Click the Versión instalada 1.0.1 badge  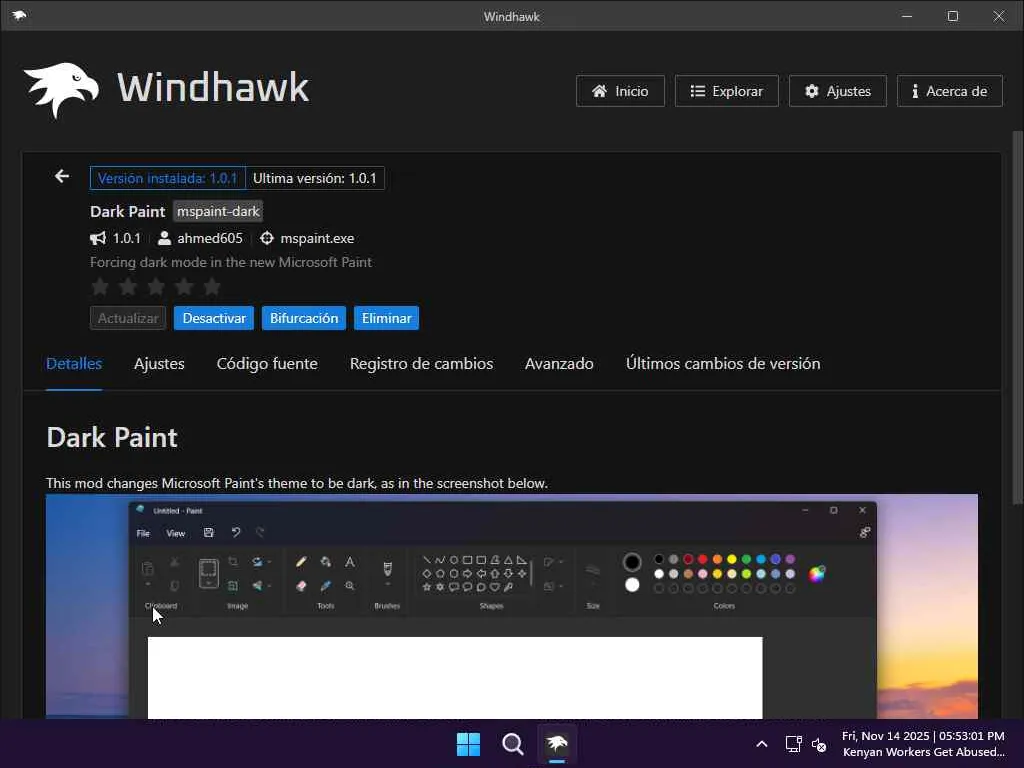(168, 178)
